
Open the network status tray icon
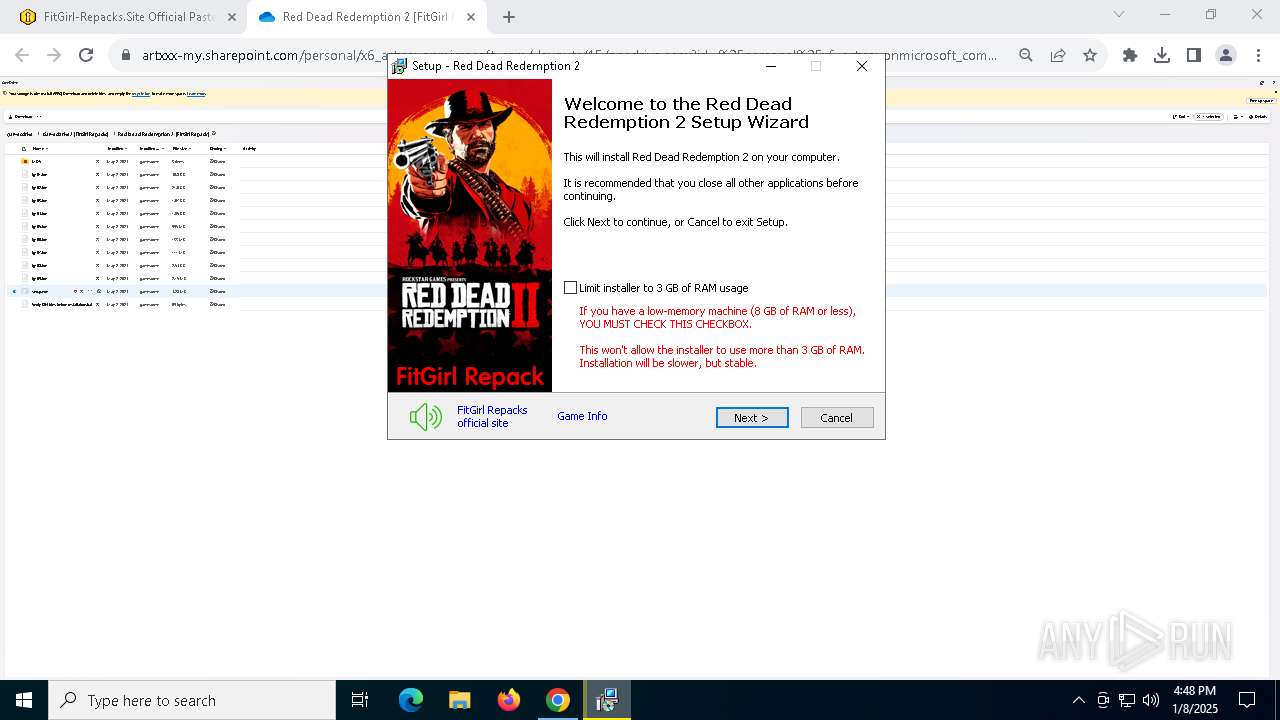point(1127,700)
